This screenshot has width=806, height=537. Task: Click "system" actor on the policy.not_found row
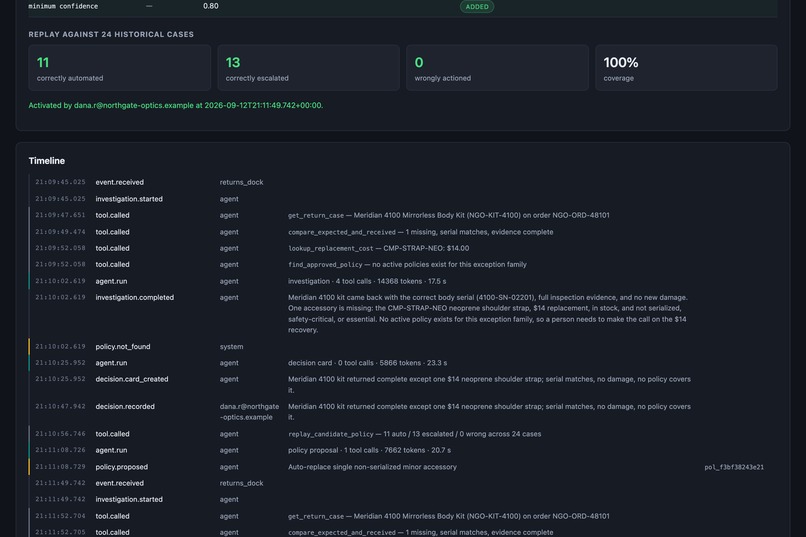pos(231,347)
